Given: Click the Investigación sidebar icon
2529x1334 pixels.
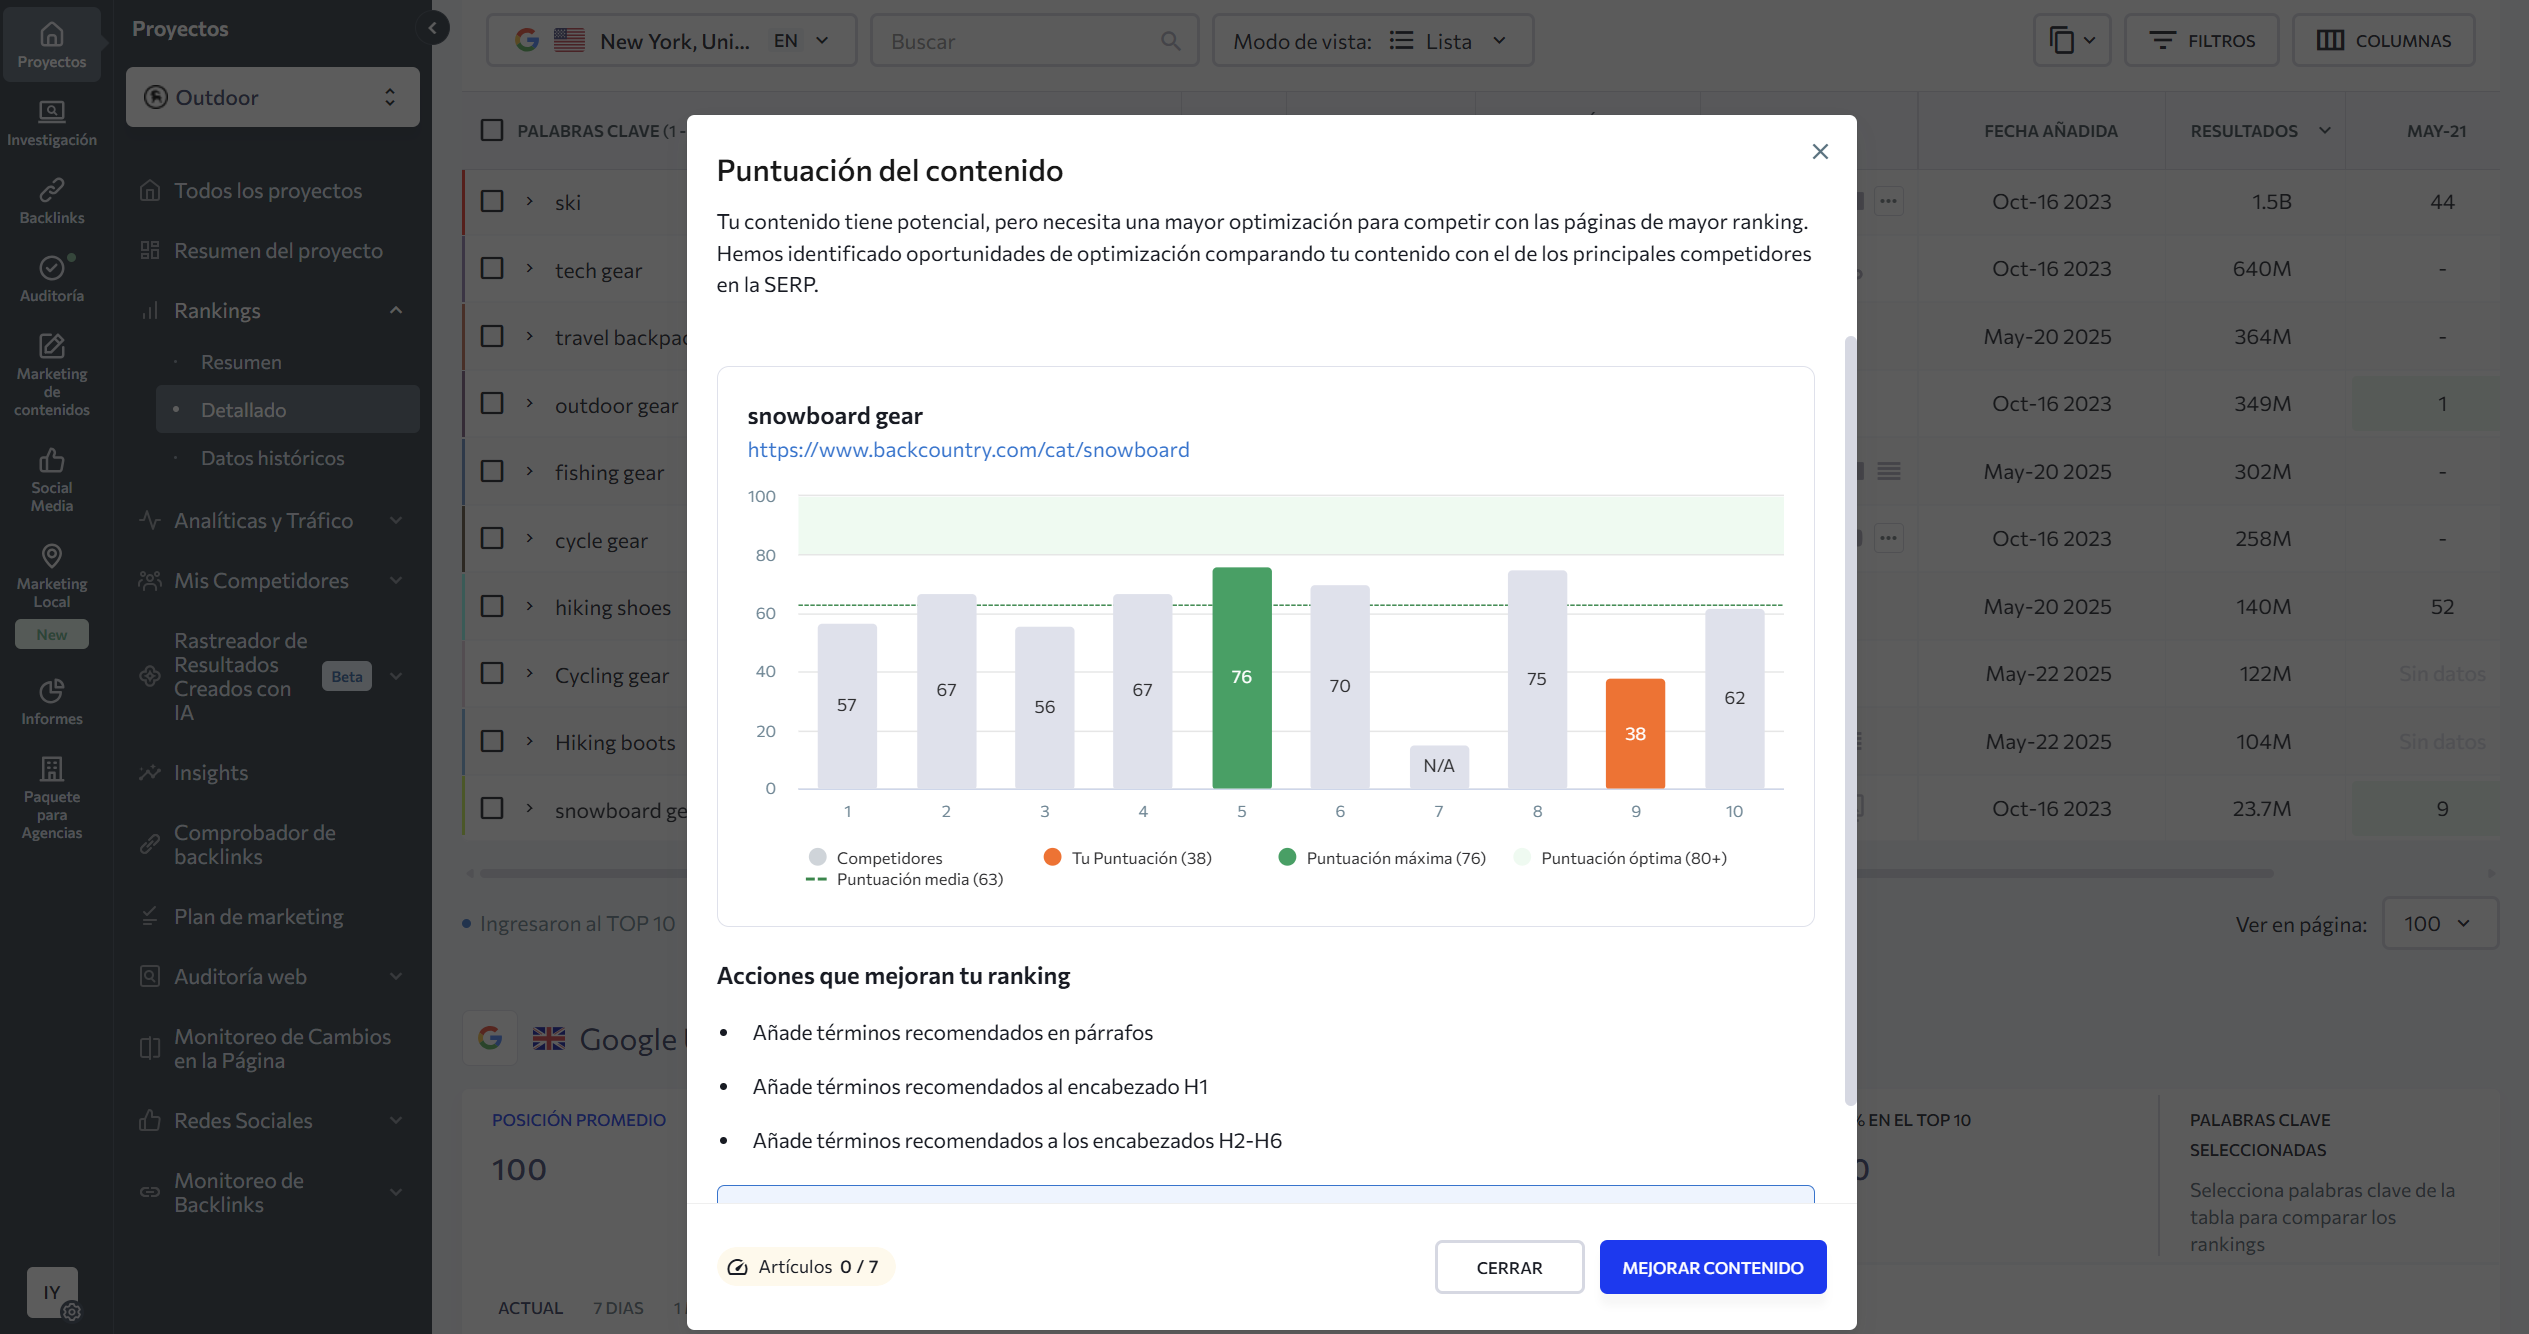Looking at the screenshot, I should pyautogui.click(x=52, y=122).
